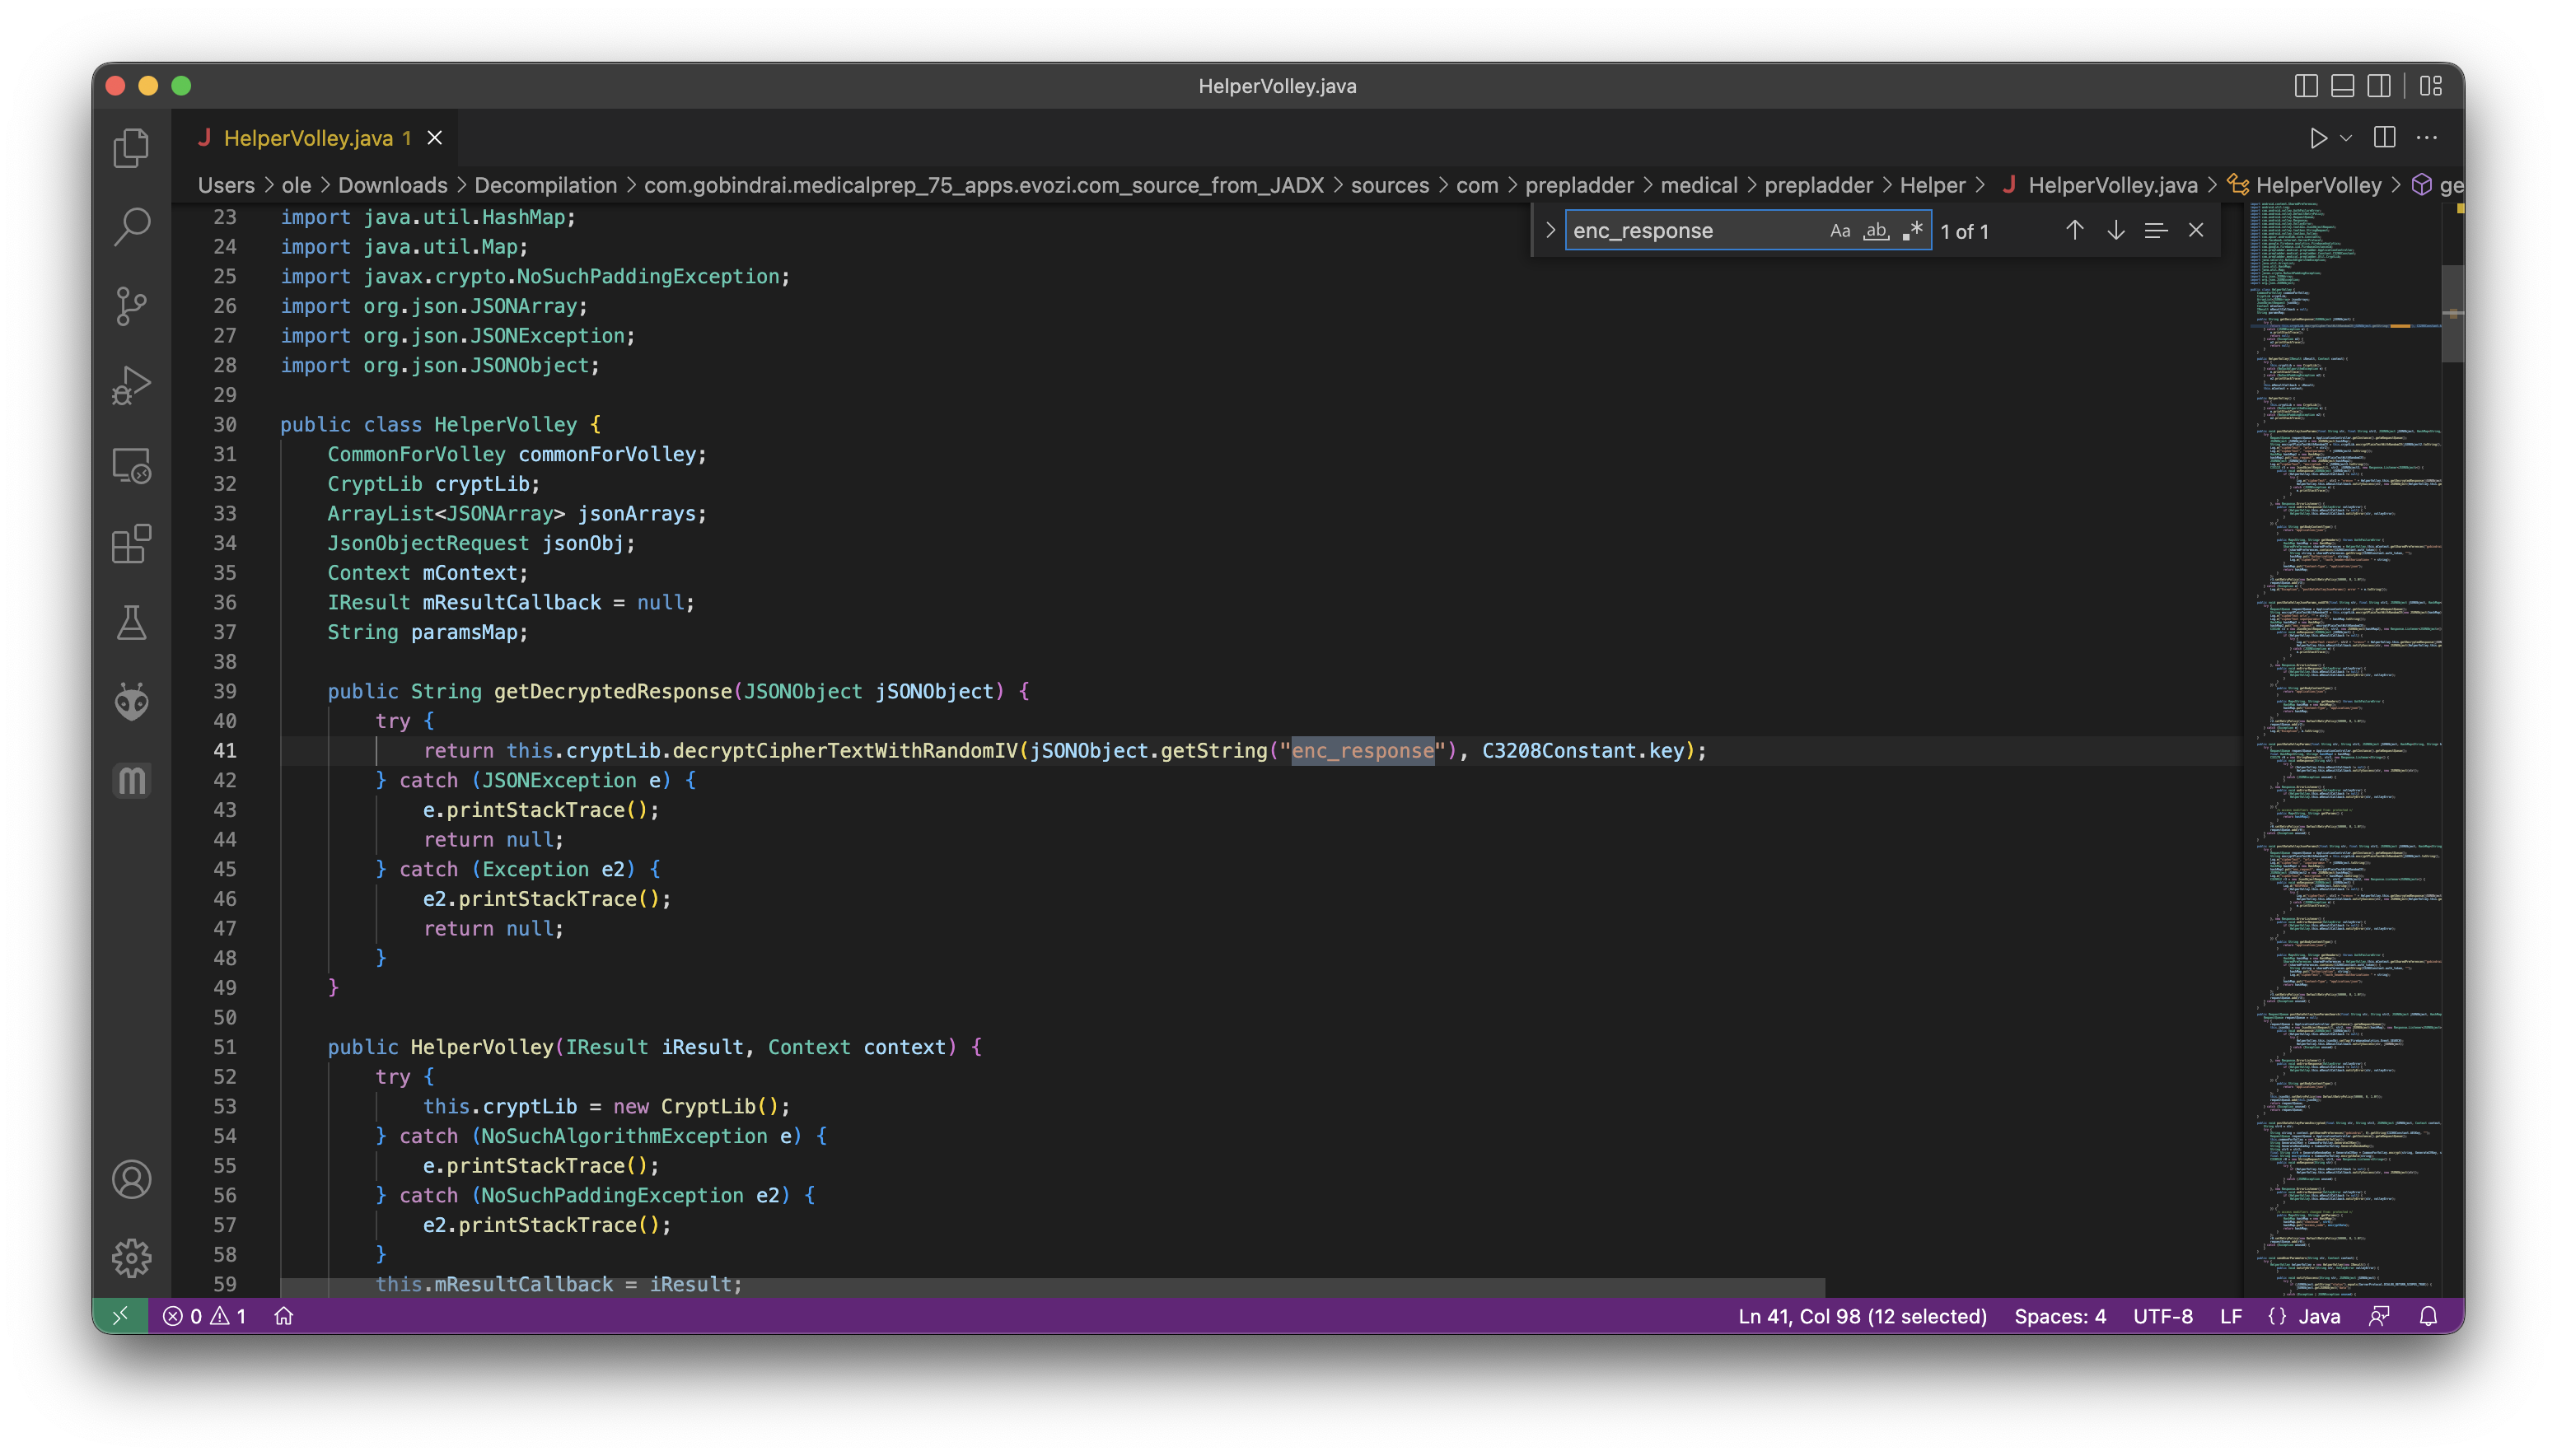The width and height of the screenshot is (2557, 1456).
Task: Open notifications bell in status bar
Action: coord(2428,1316)
